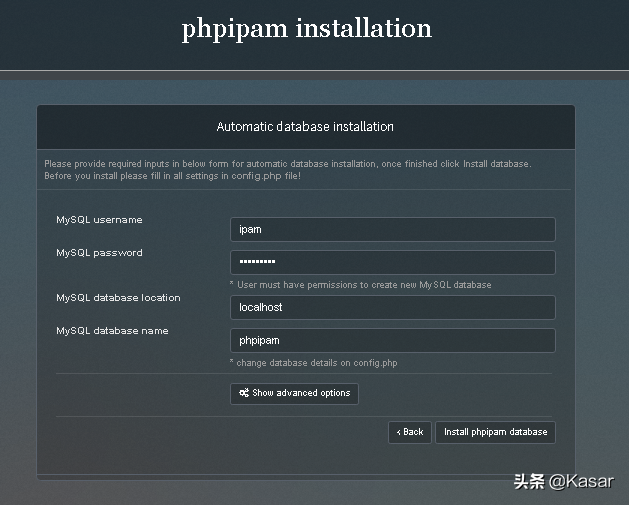Viewport: 629px width, 505px height.
Task: Click the Automatic database installation panel header
Action: [305, 127]
